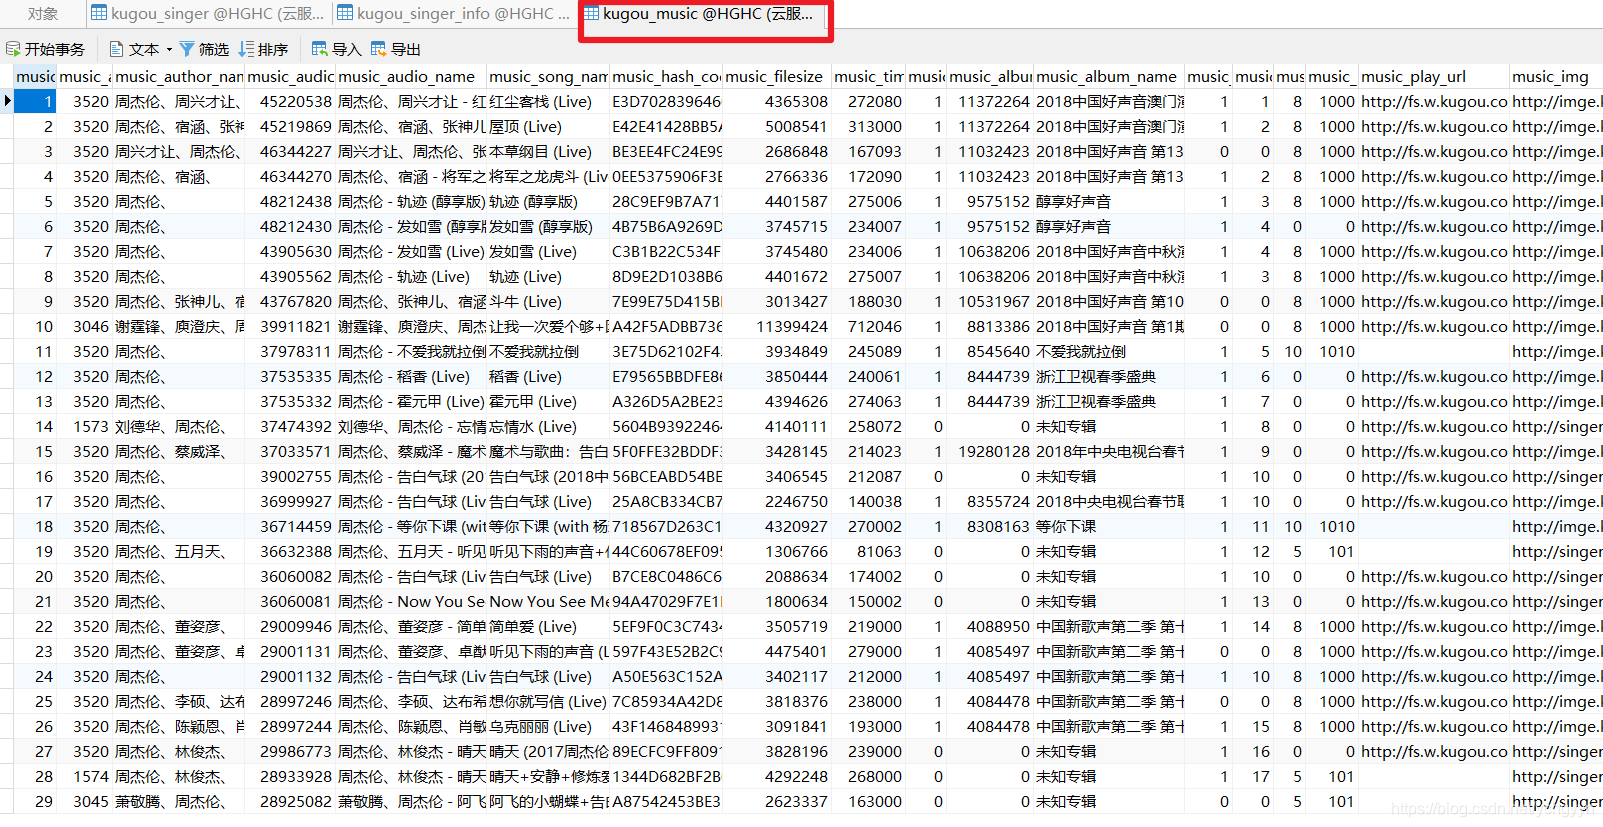1603x827 pixels.
Task: Select audio id cell 37033571 in row 15
Action: 290,451
